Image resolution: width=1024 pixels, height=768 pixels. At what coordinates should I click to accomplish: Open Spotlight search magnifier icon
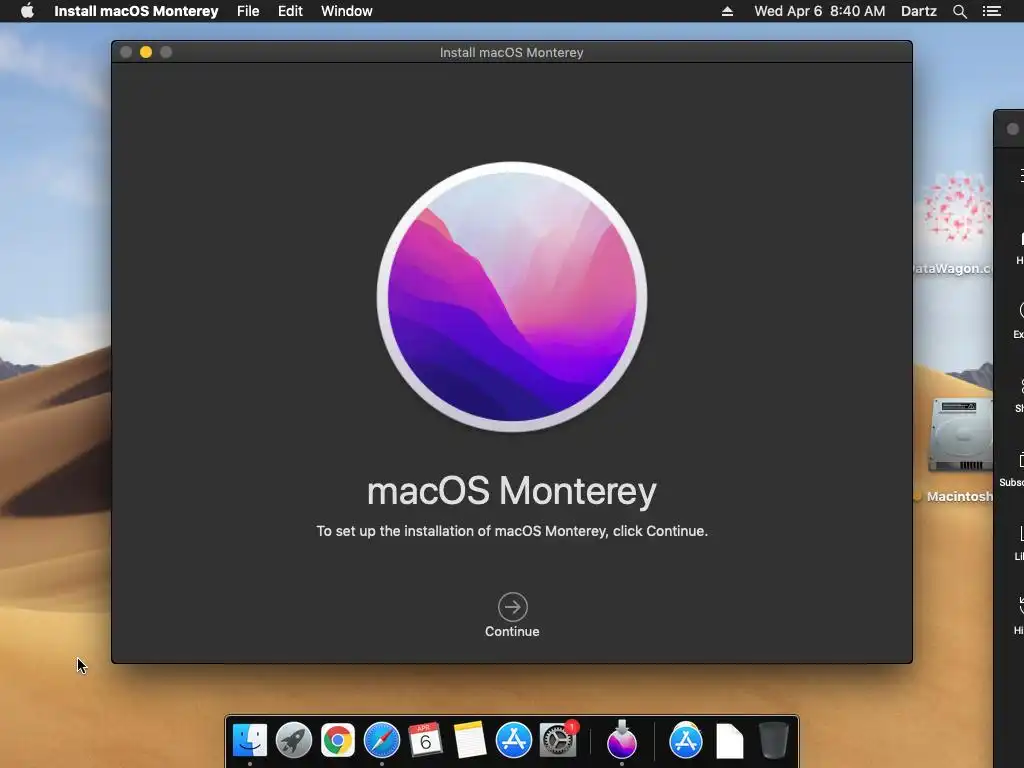pyautogui.click(x=959, y=11)
